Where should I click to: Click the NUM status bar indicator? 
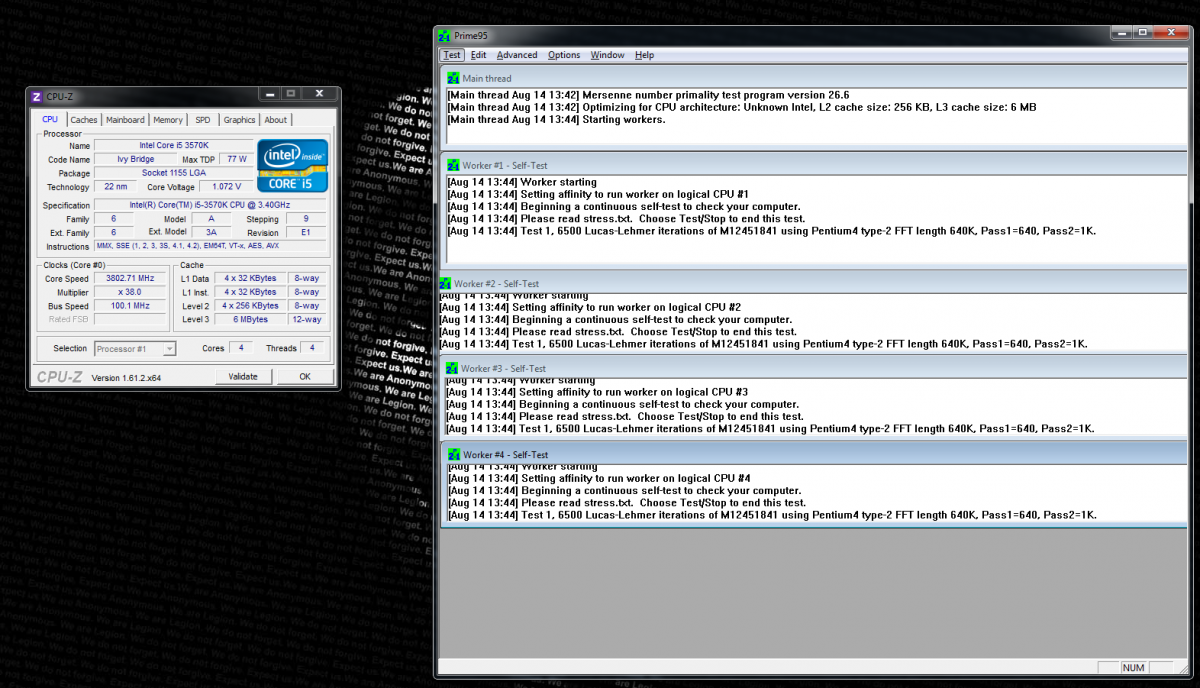tap(1134, 667)
